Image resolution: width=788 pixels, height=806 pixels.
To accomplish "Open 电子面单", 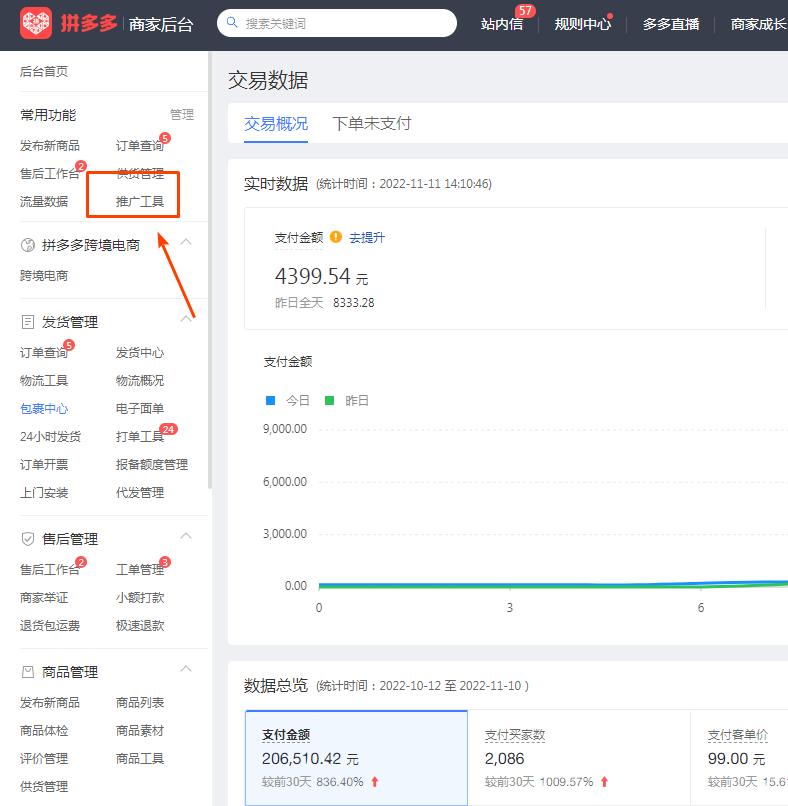I will coord(140,409).
